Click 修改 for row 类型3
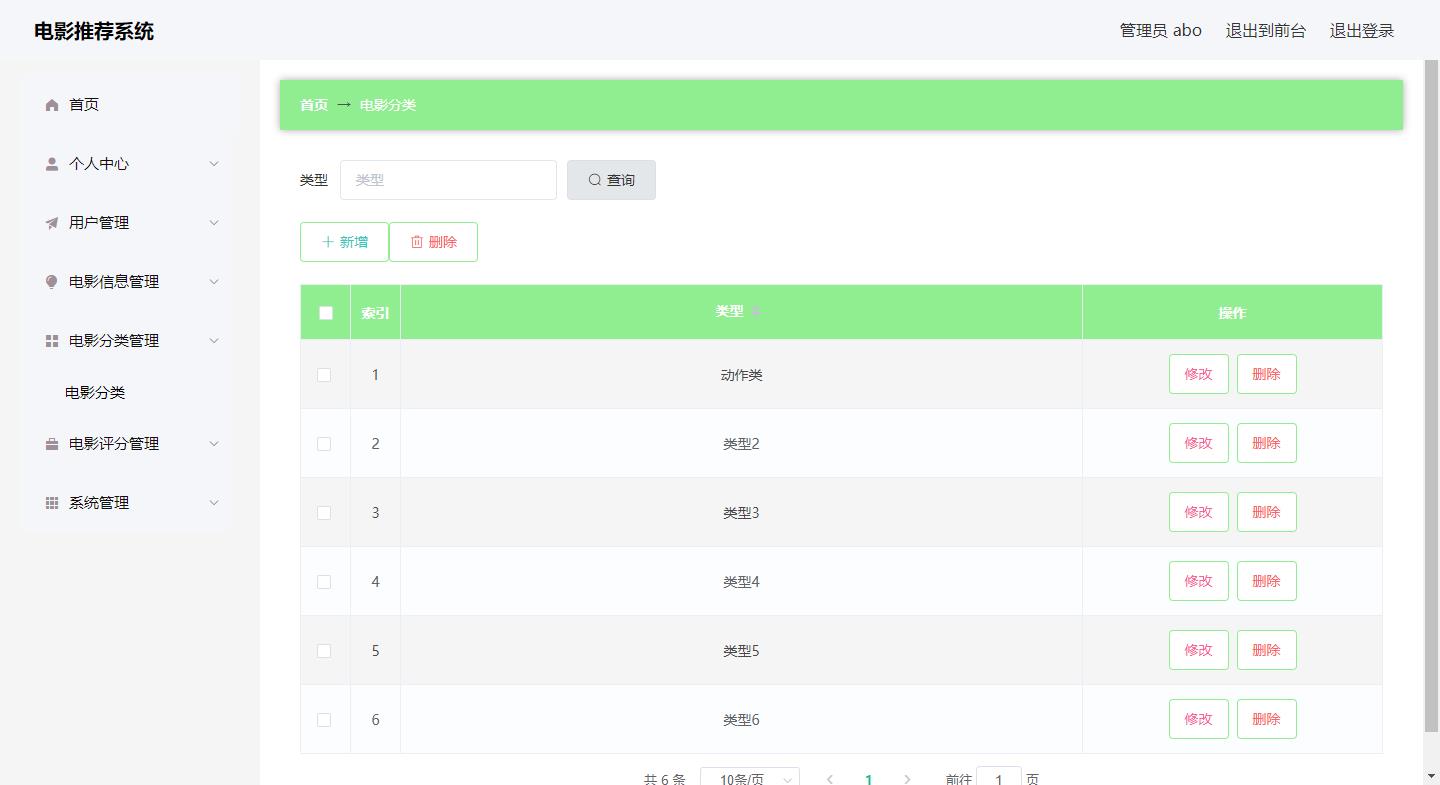 click(1198, 512)
